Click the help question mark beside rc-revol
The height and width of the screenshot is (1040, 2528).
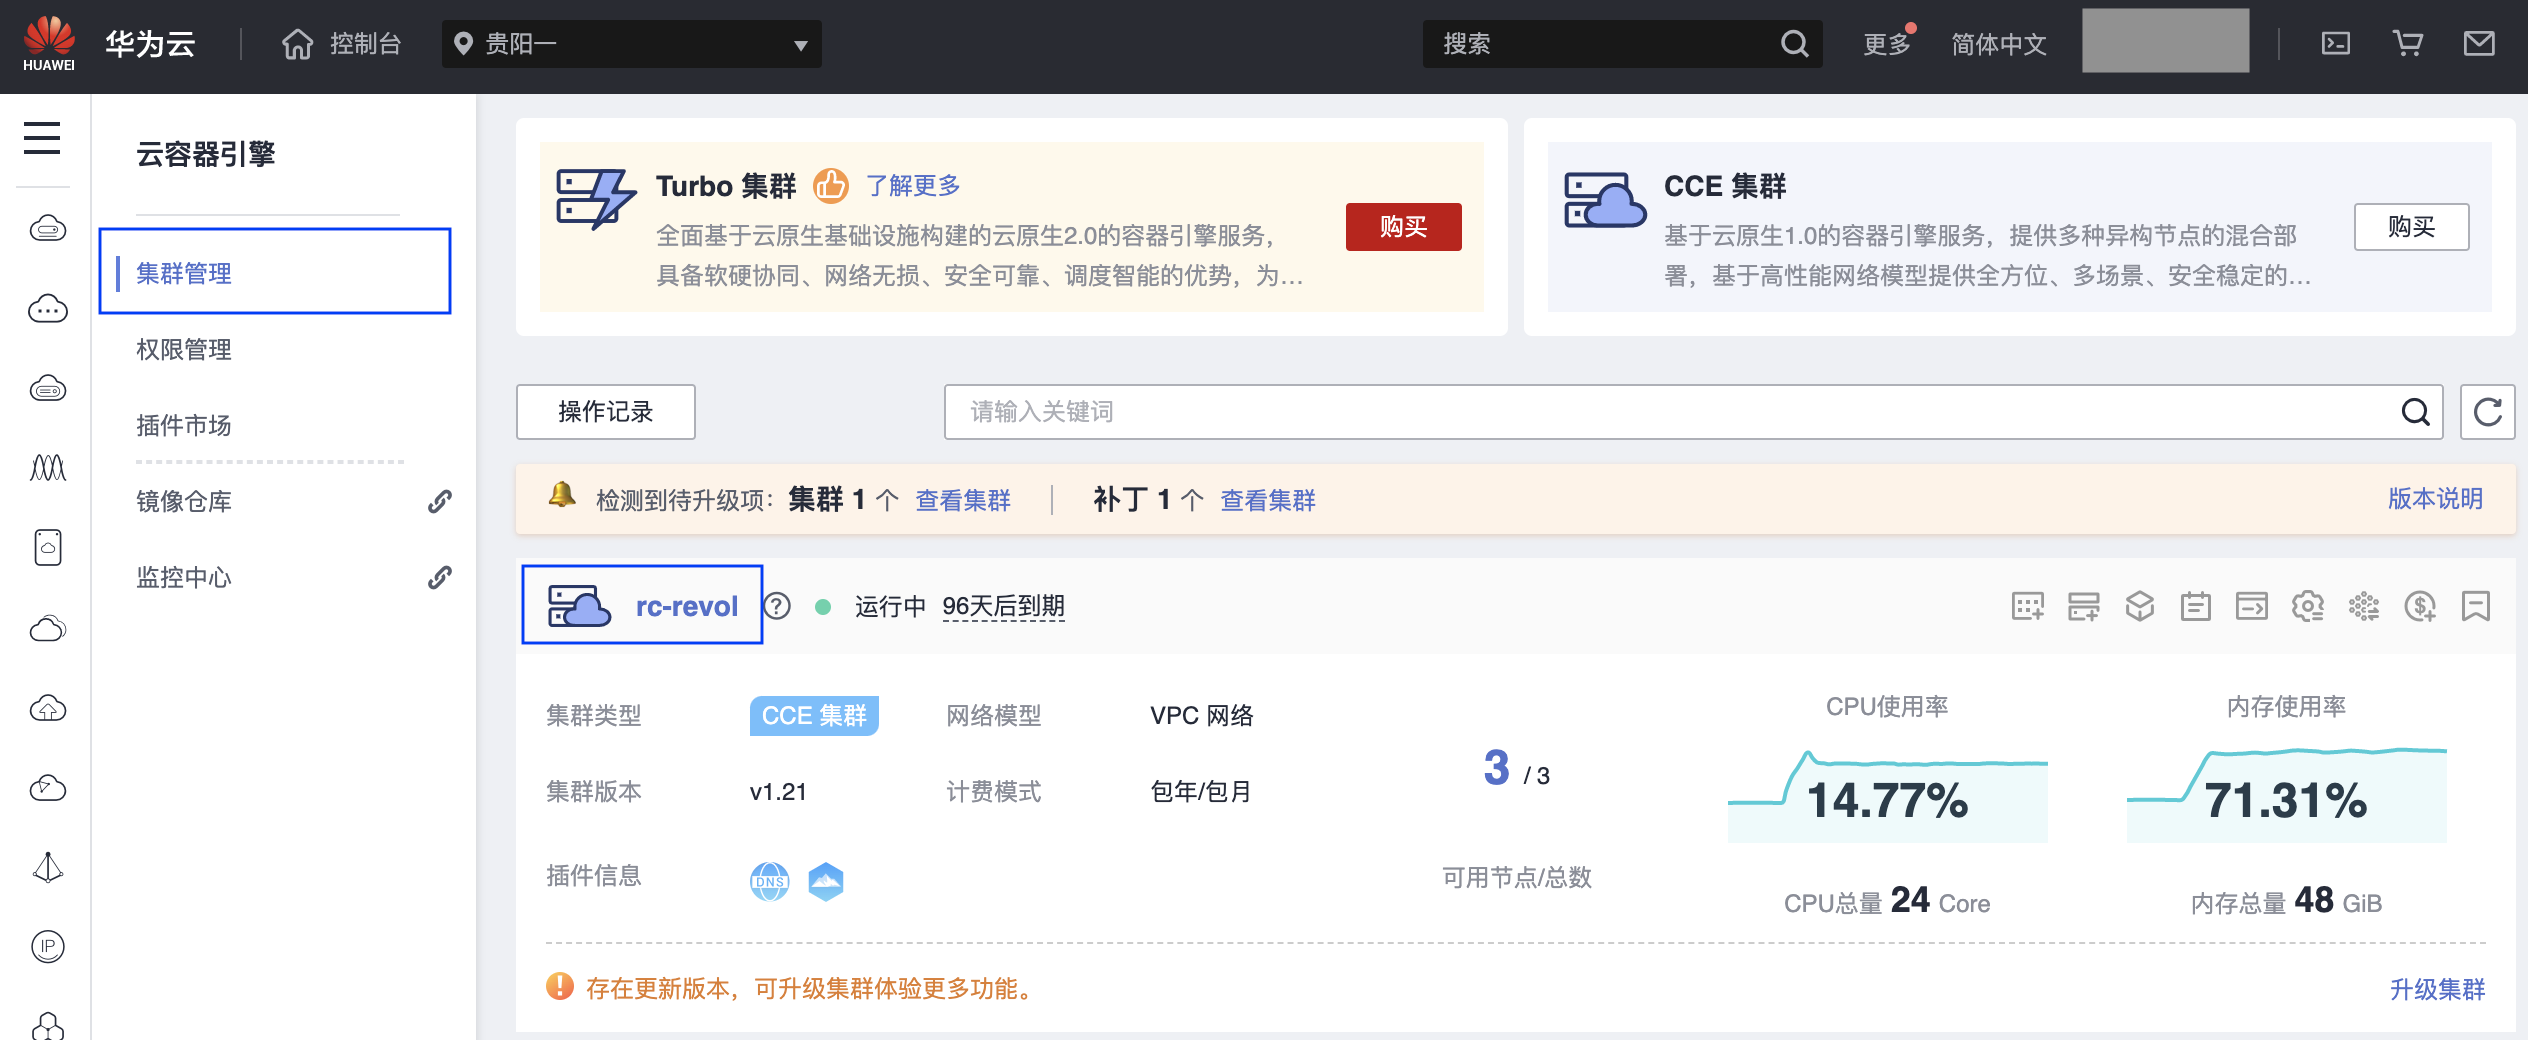(777, 606)
